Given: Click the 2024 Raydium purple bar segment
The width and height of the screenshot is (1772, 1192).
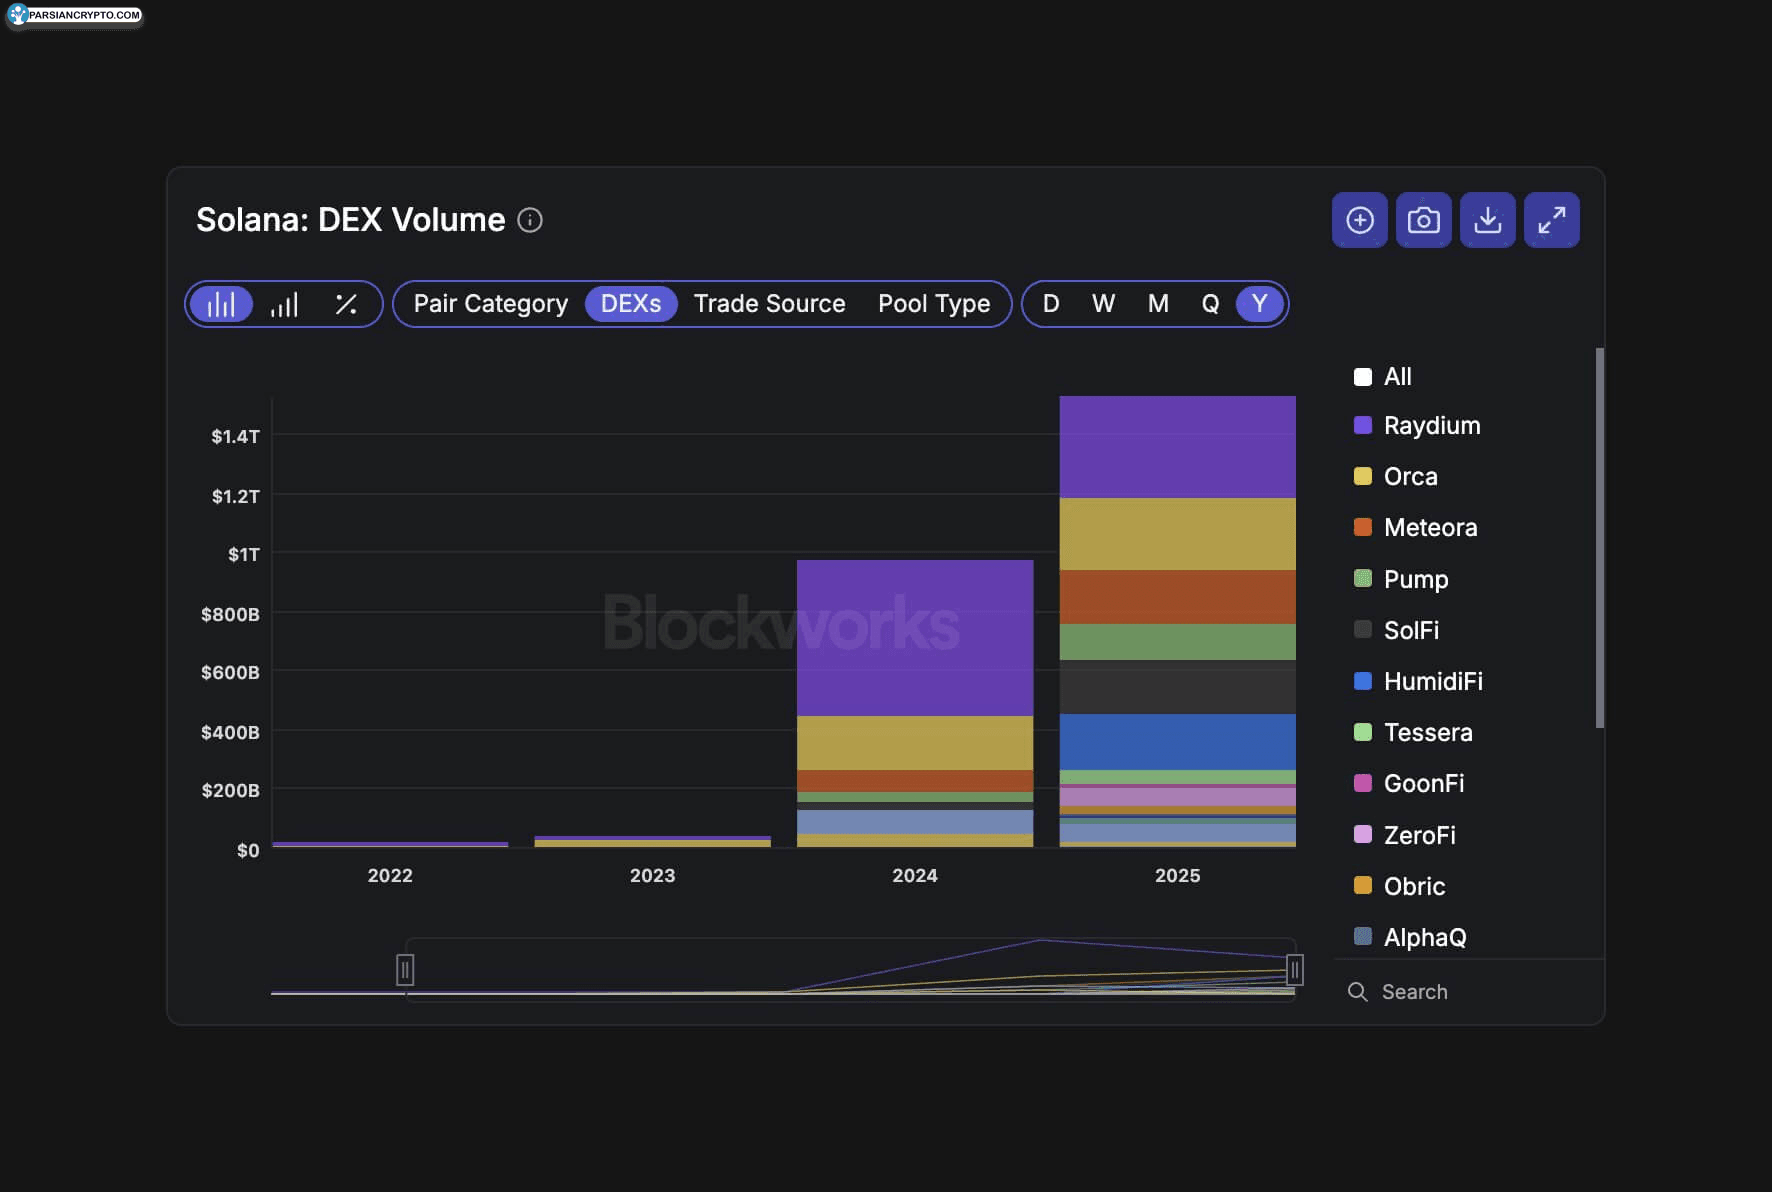Looking at the screenshot, I should pyautogui.click(x=915, y=638).
